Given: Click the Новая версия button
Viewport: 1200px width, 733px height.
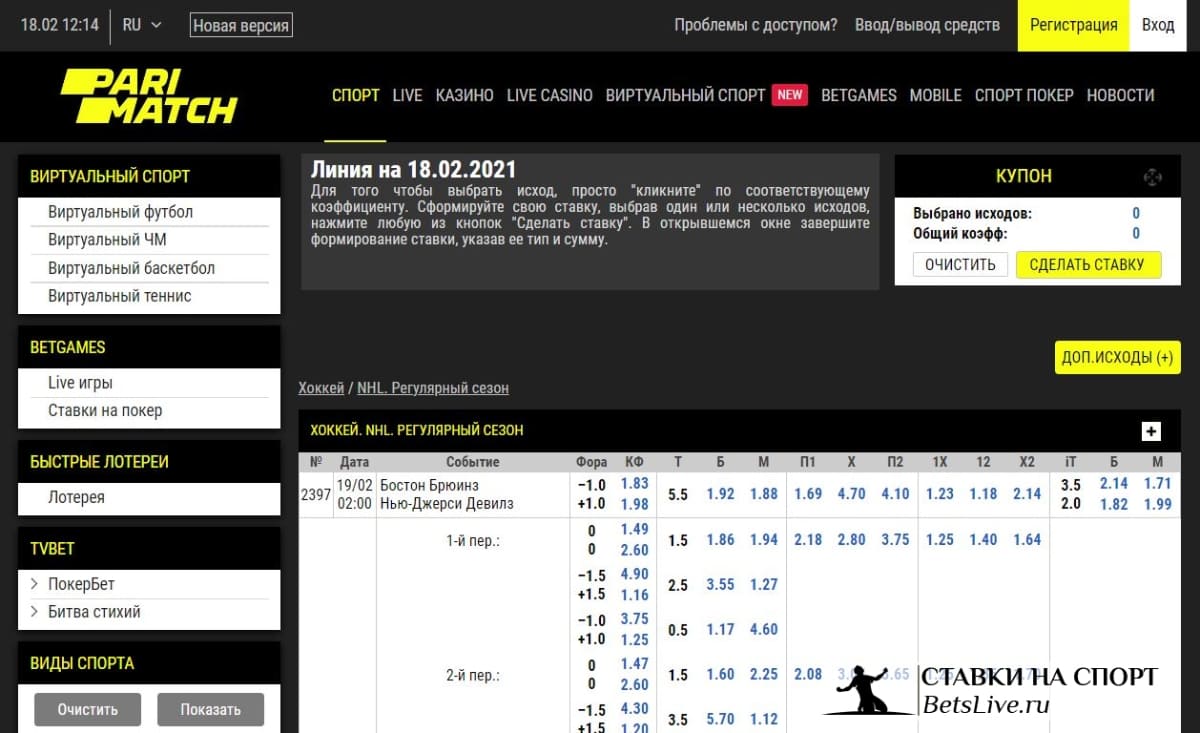Looking at the screenshot, I should coord(241,26).
